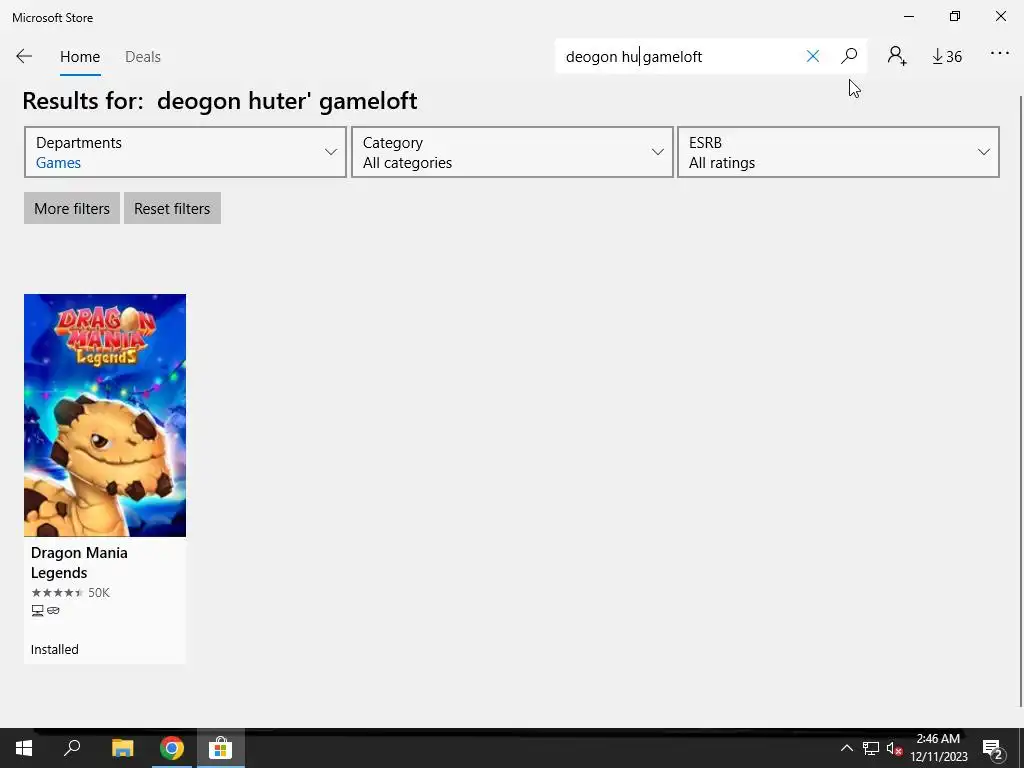Click Microsoft Store taskbar icon
The height and width of the screenshot is (768, 1024).
click(x=221, y=748)
